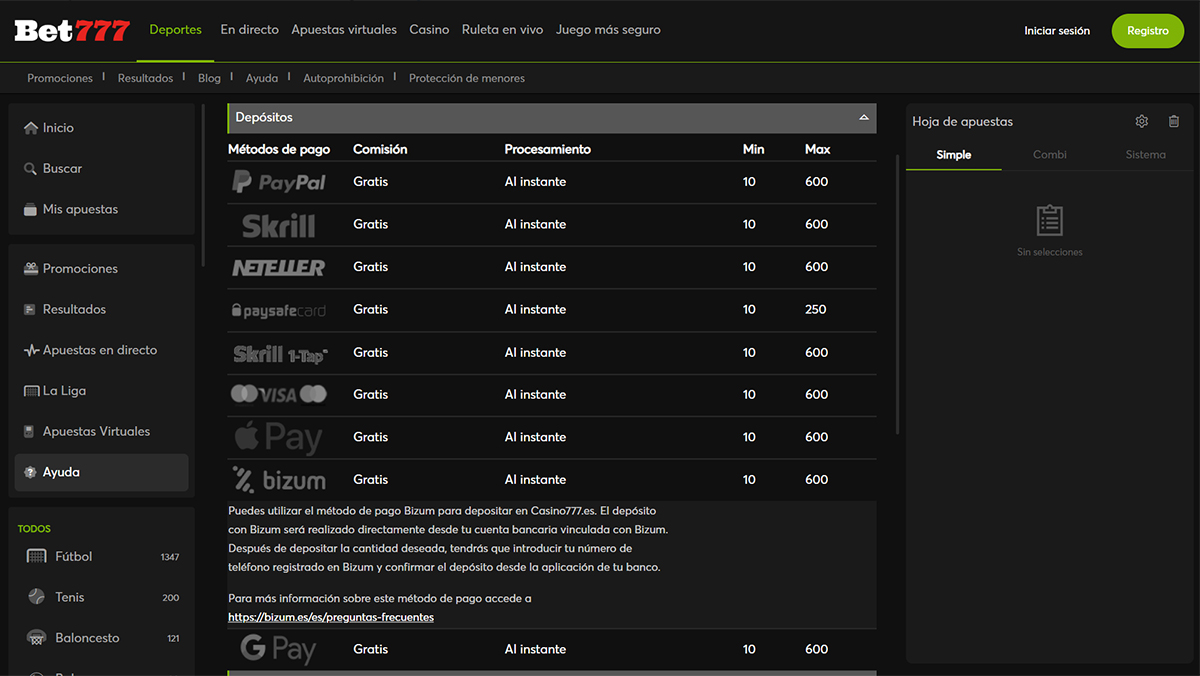
Task: Click the PayPal logo
Action: click(x=279, y=182)
